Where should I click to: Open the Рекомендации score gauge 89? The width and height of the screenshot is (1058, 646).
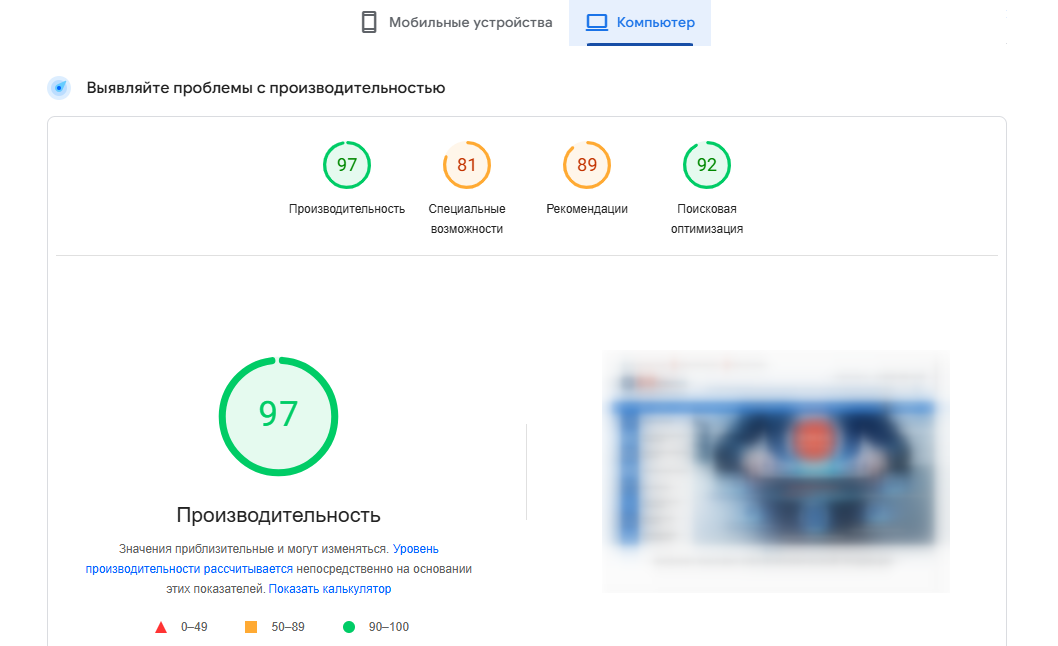point(587,165)
